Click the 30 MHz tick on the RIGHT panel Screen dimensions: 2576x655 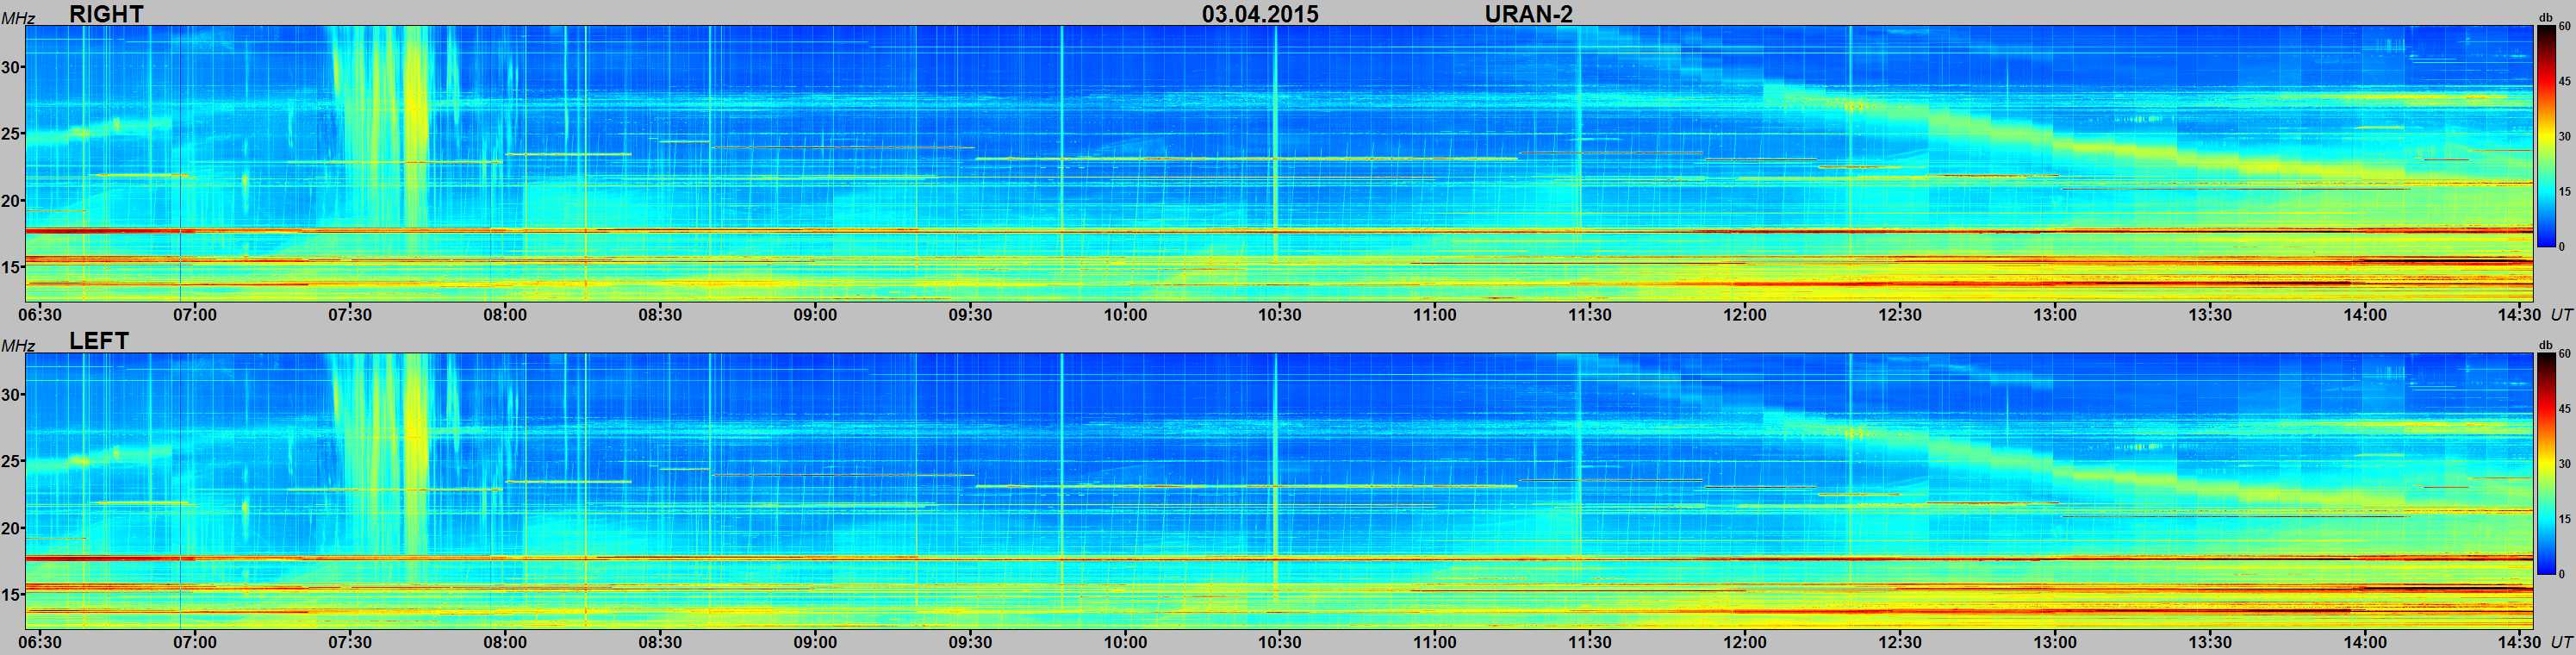click(12, 67)
